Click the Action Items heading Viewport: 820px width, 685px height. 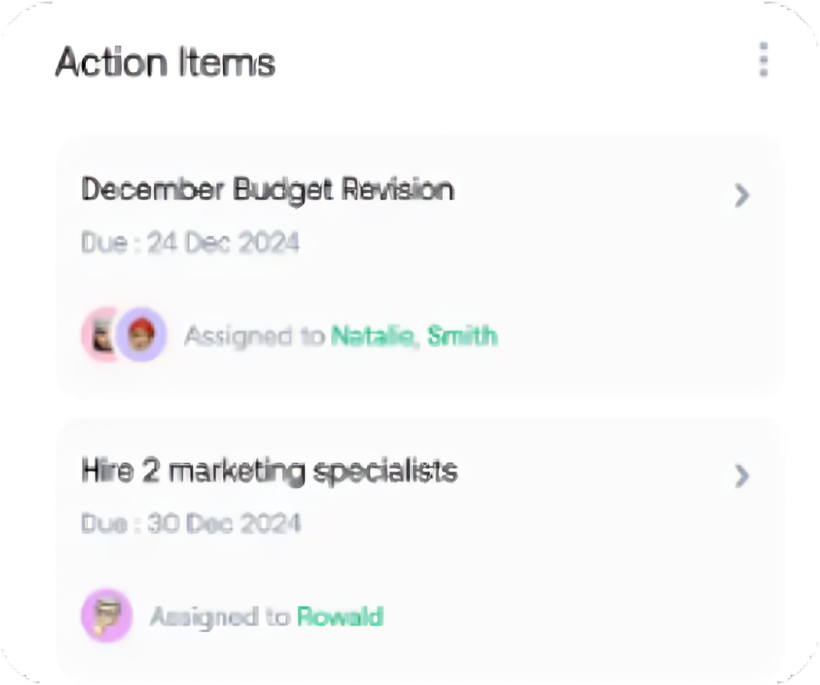click(x=165, y=62)
